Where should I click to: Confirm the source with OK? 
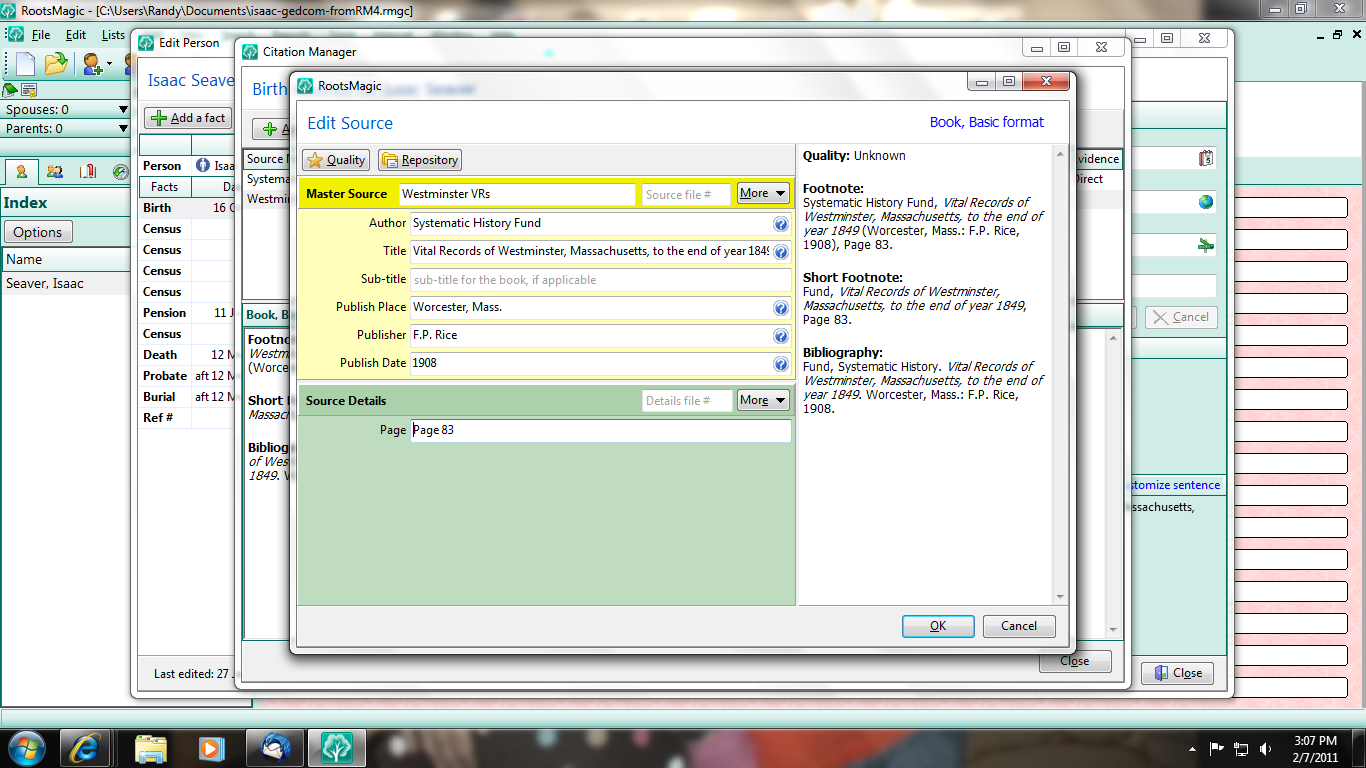[938, 626]
